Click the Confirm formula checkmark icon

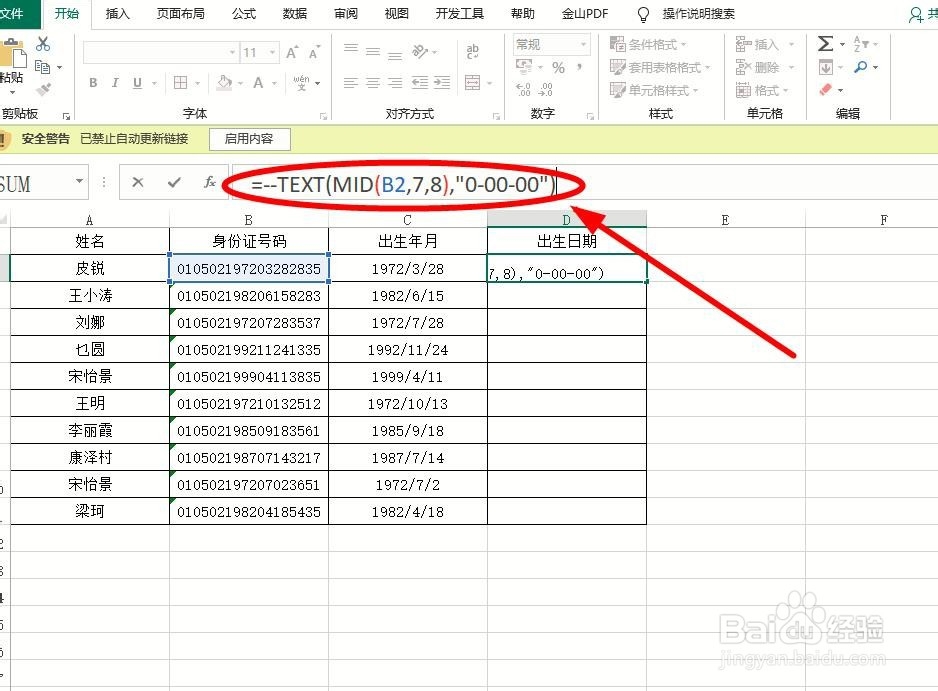pos(174,182)
